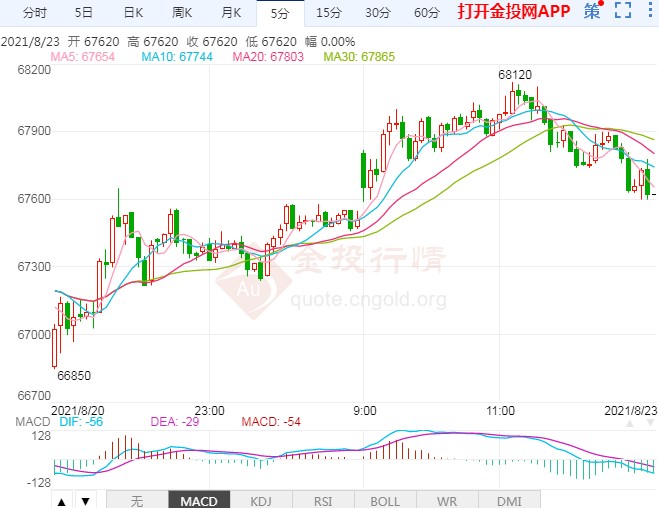Click the 幅 0.00% change value

pos(330,42)
